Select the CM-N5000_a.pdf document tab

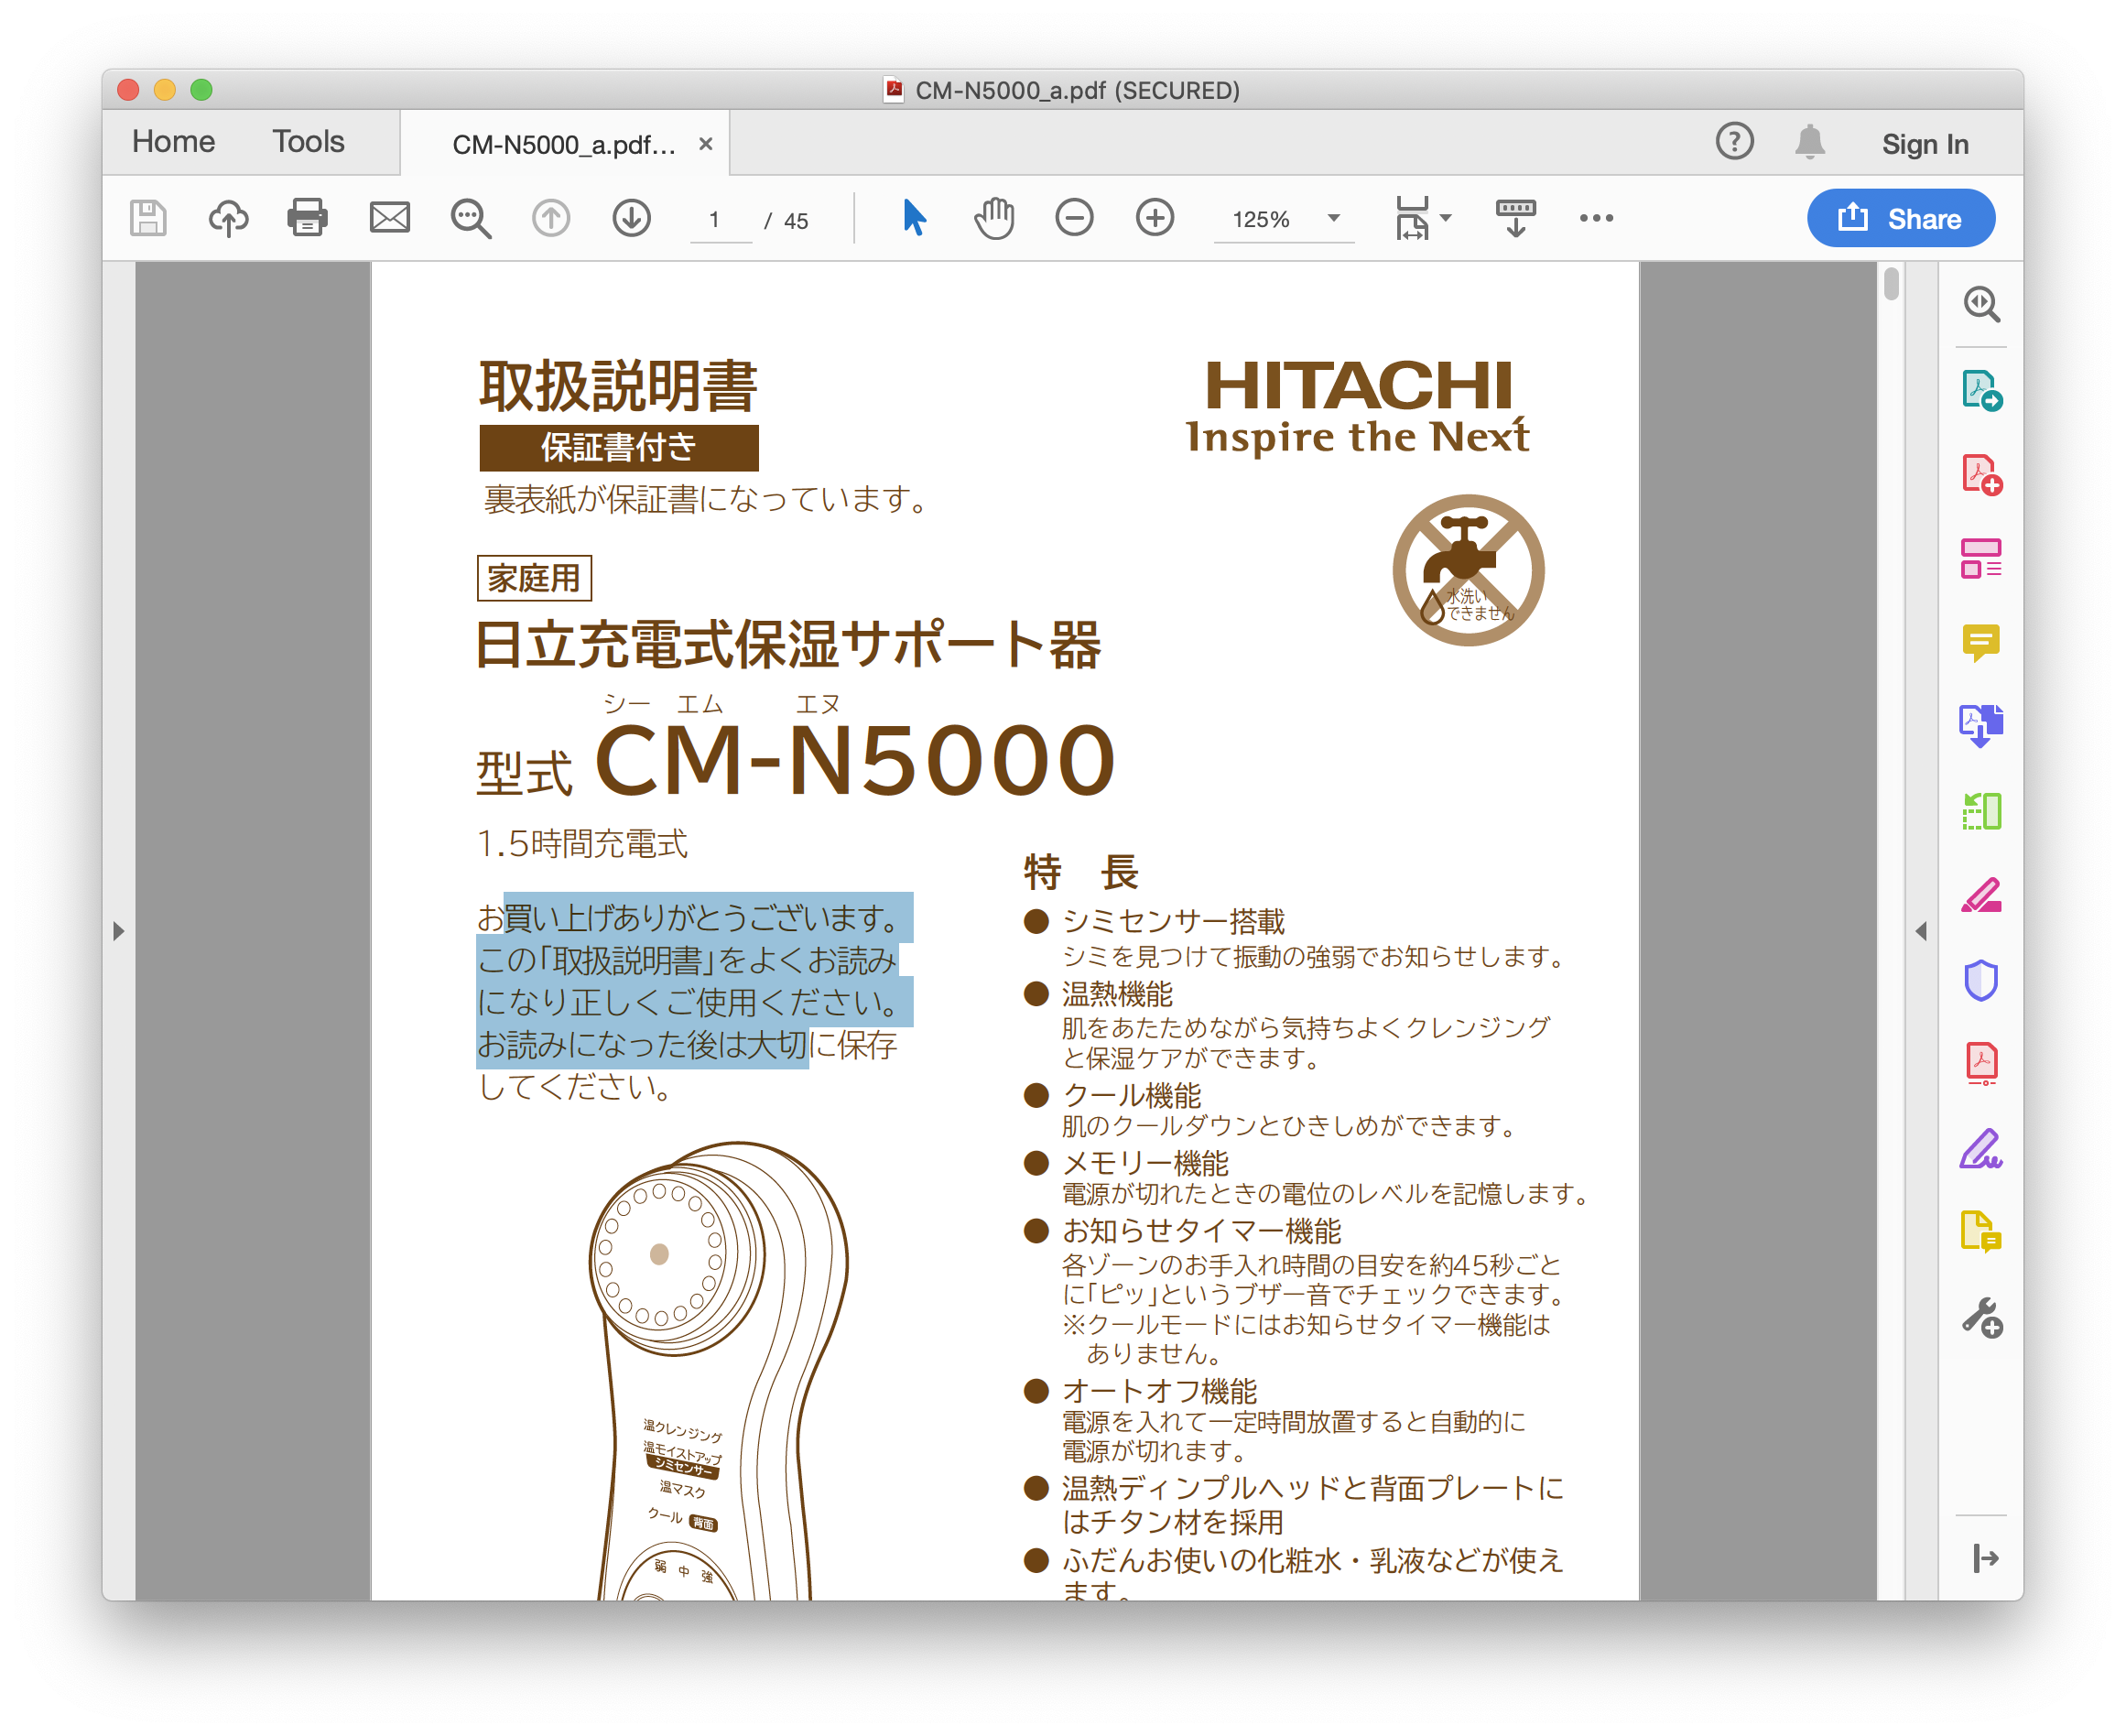[x=564, y=144]
